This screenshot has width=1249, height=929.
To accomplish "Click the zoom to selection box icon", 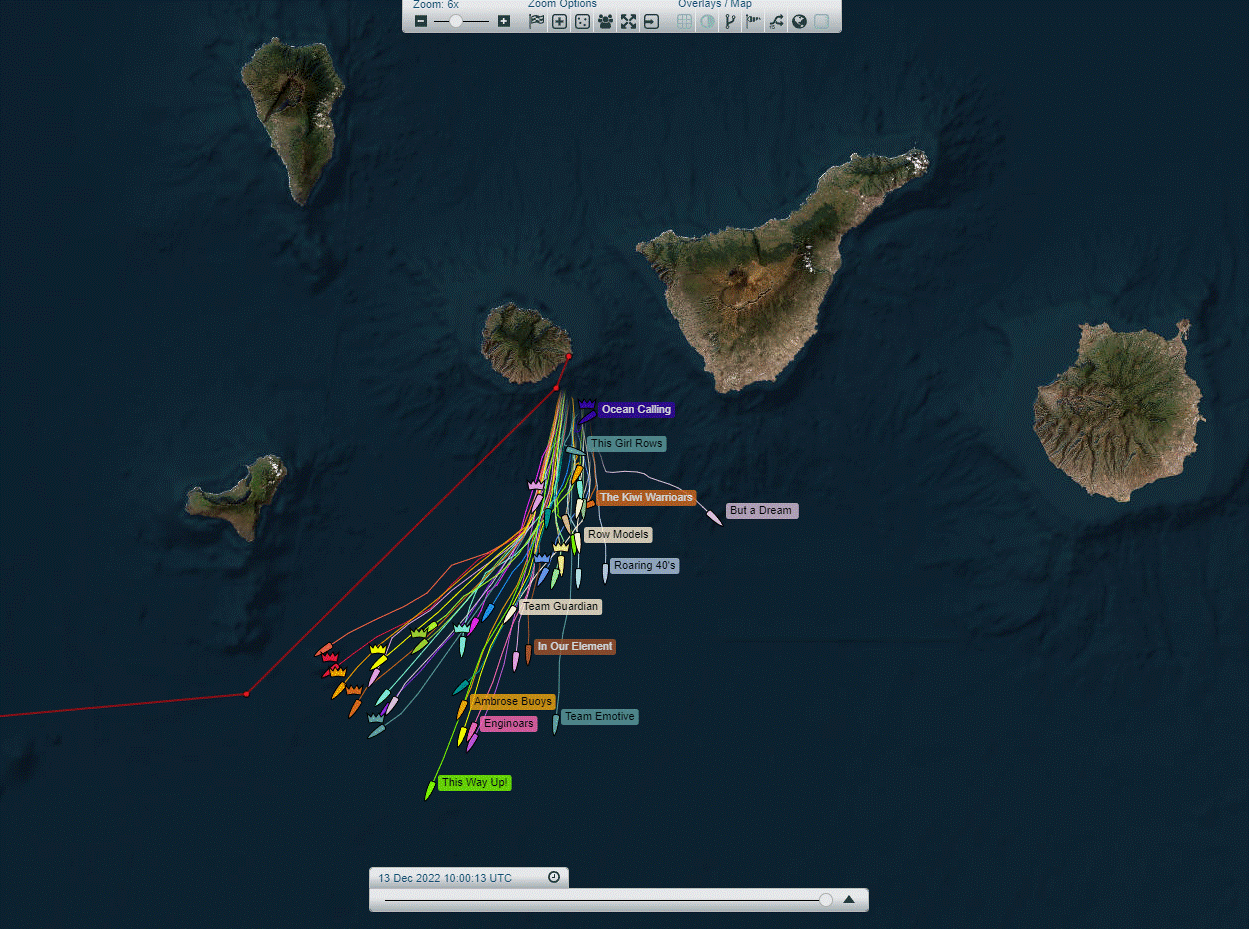I will [x=582, y=21].
